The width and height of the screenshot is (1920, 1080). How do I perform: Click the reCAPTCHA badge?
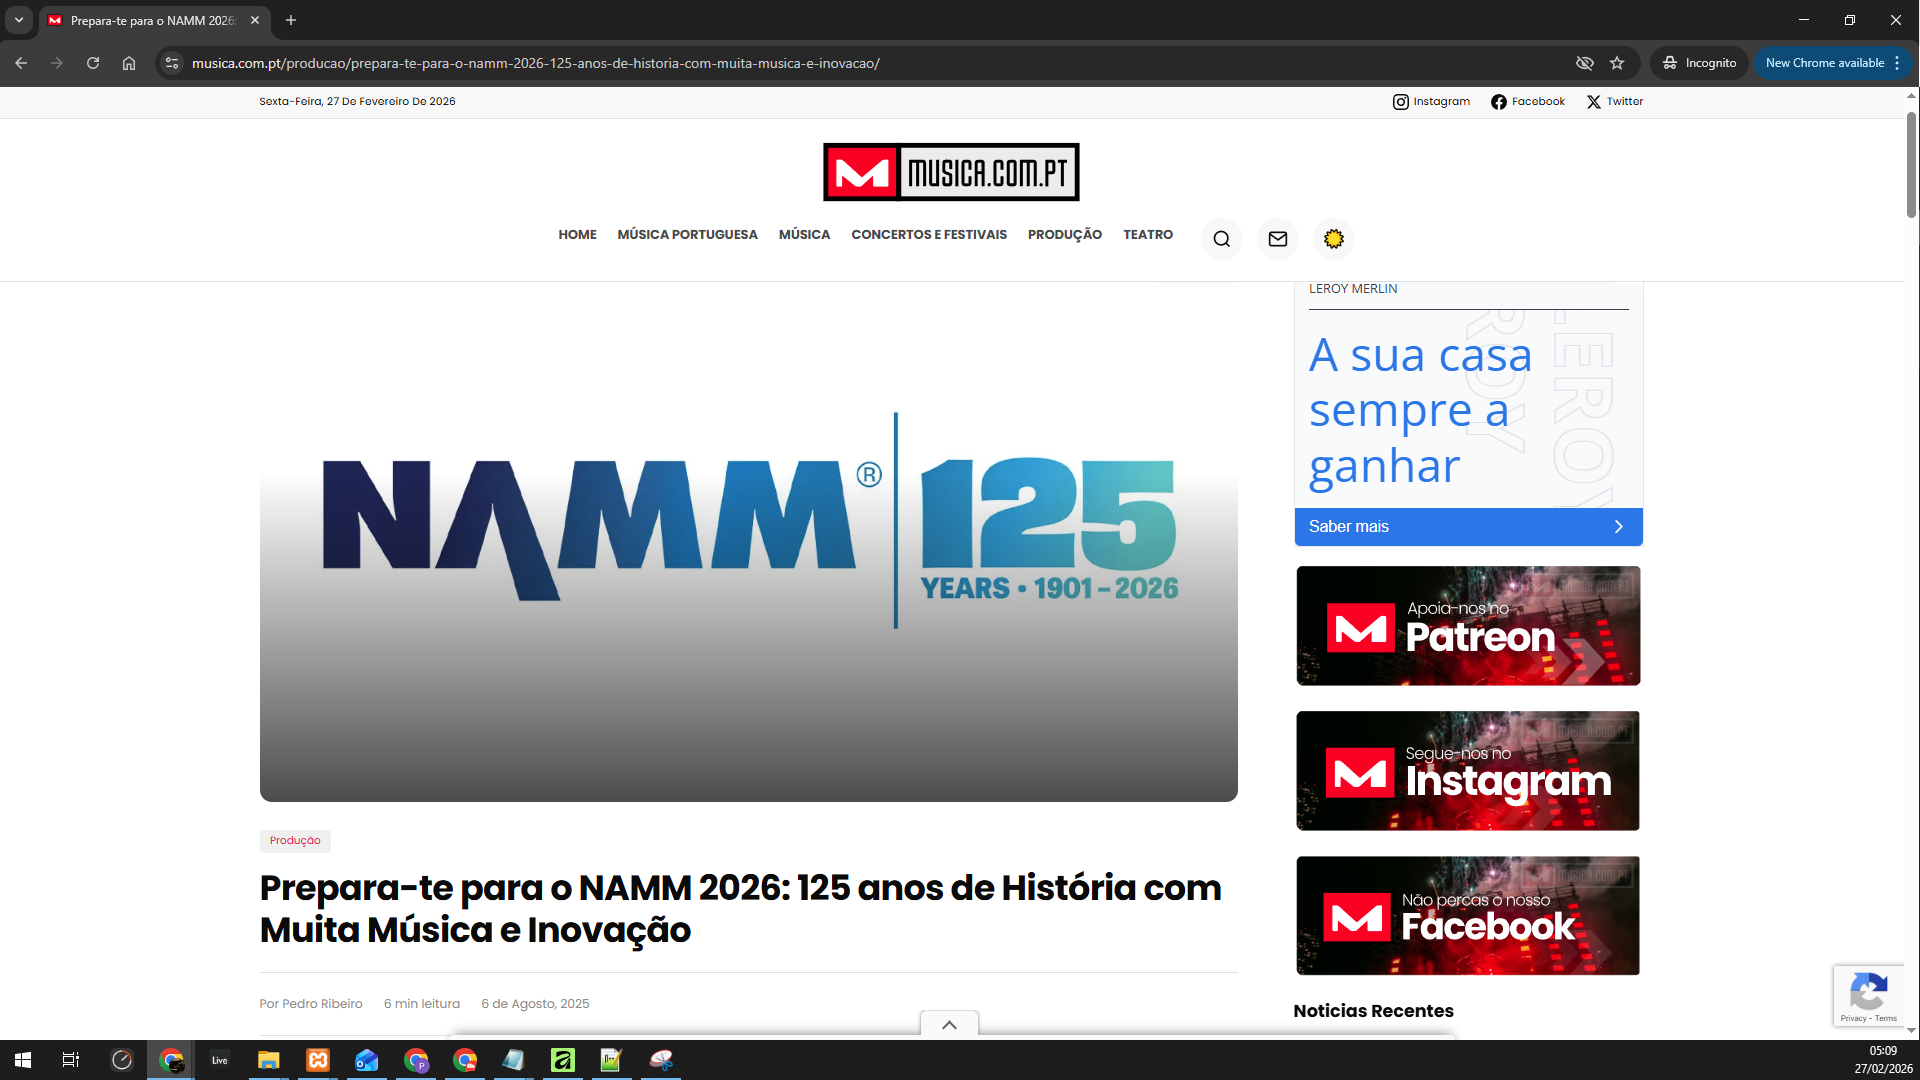point(1868,996)
